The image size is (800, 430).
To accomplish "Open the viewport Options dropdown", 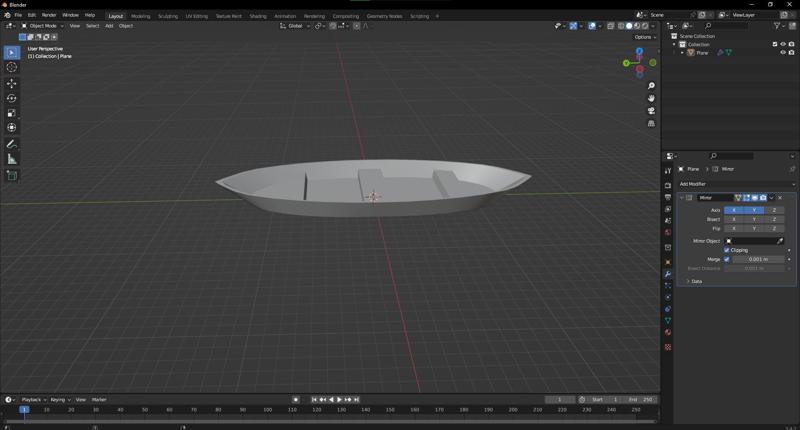I will point(645,37).
